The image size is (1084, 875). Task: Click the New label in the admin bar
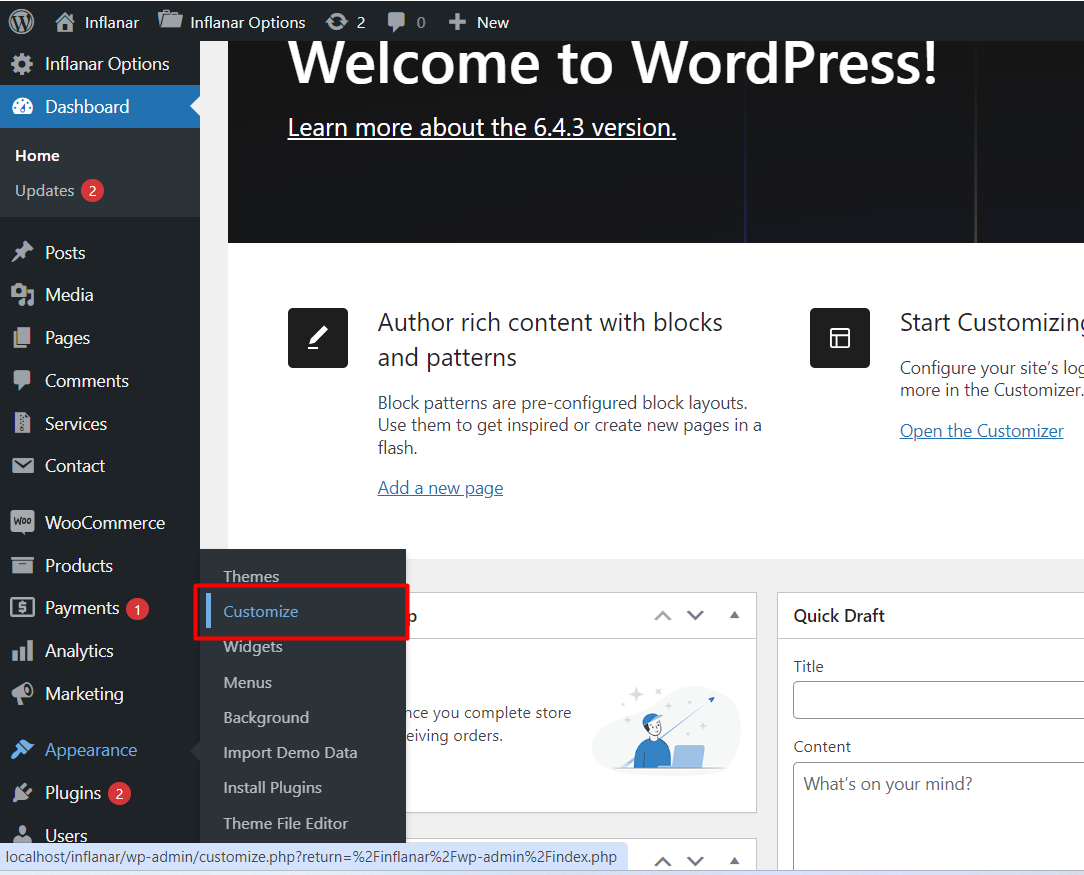493,23
